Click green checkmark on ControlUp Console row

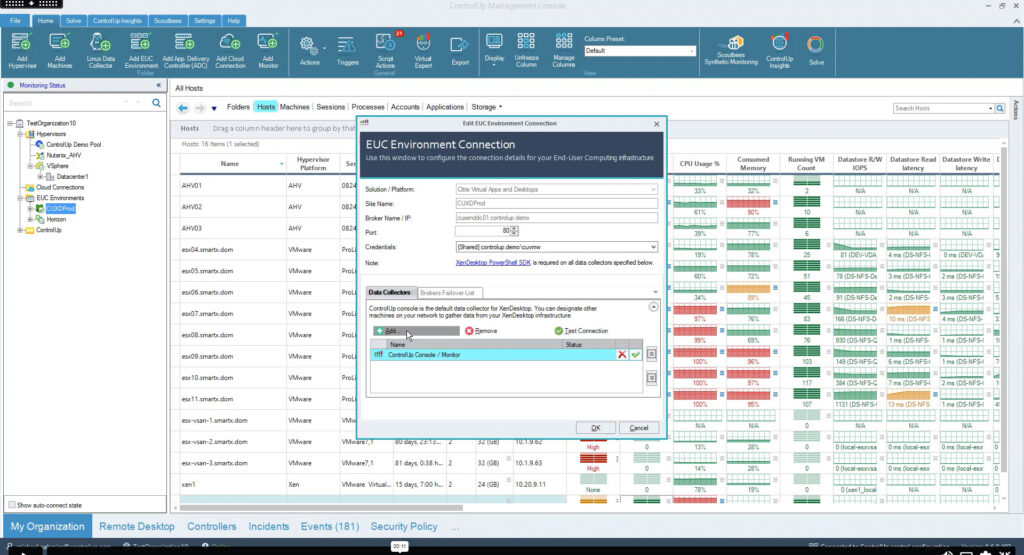coord(635,355)
